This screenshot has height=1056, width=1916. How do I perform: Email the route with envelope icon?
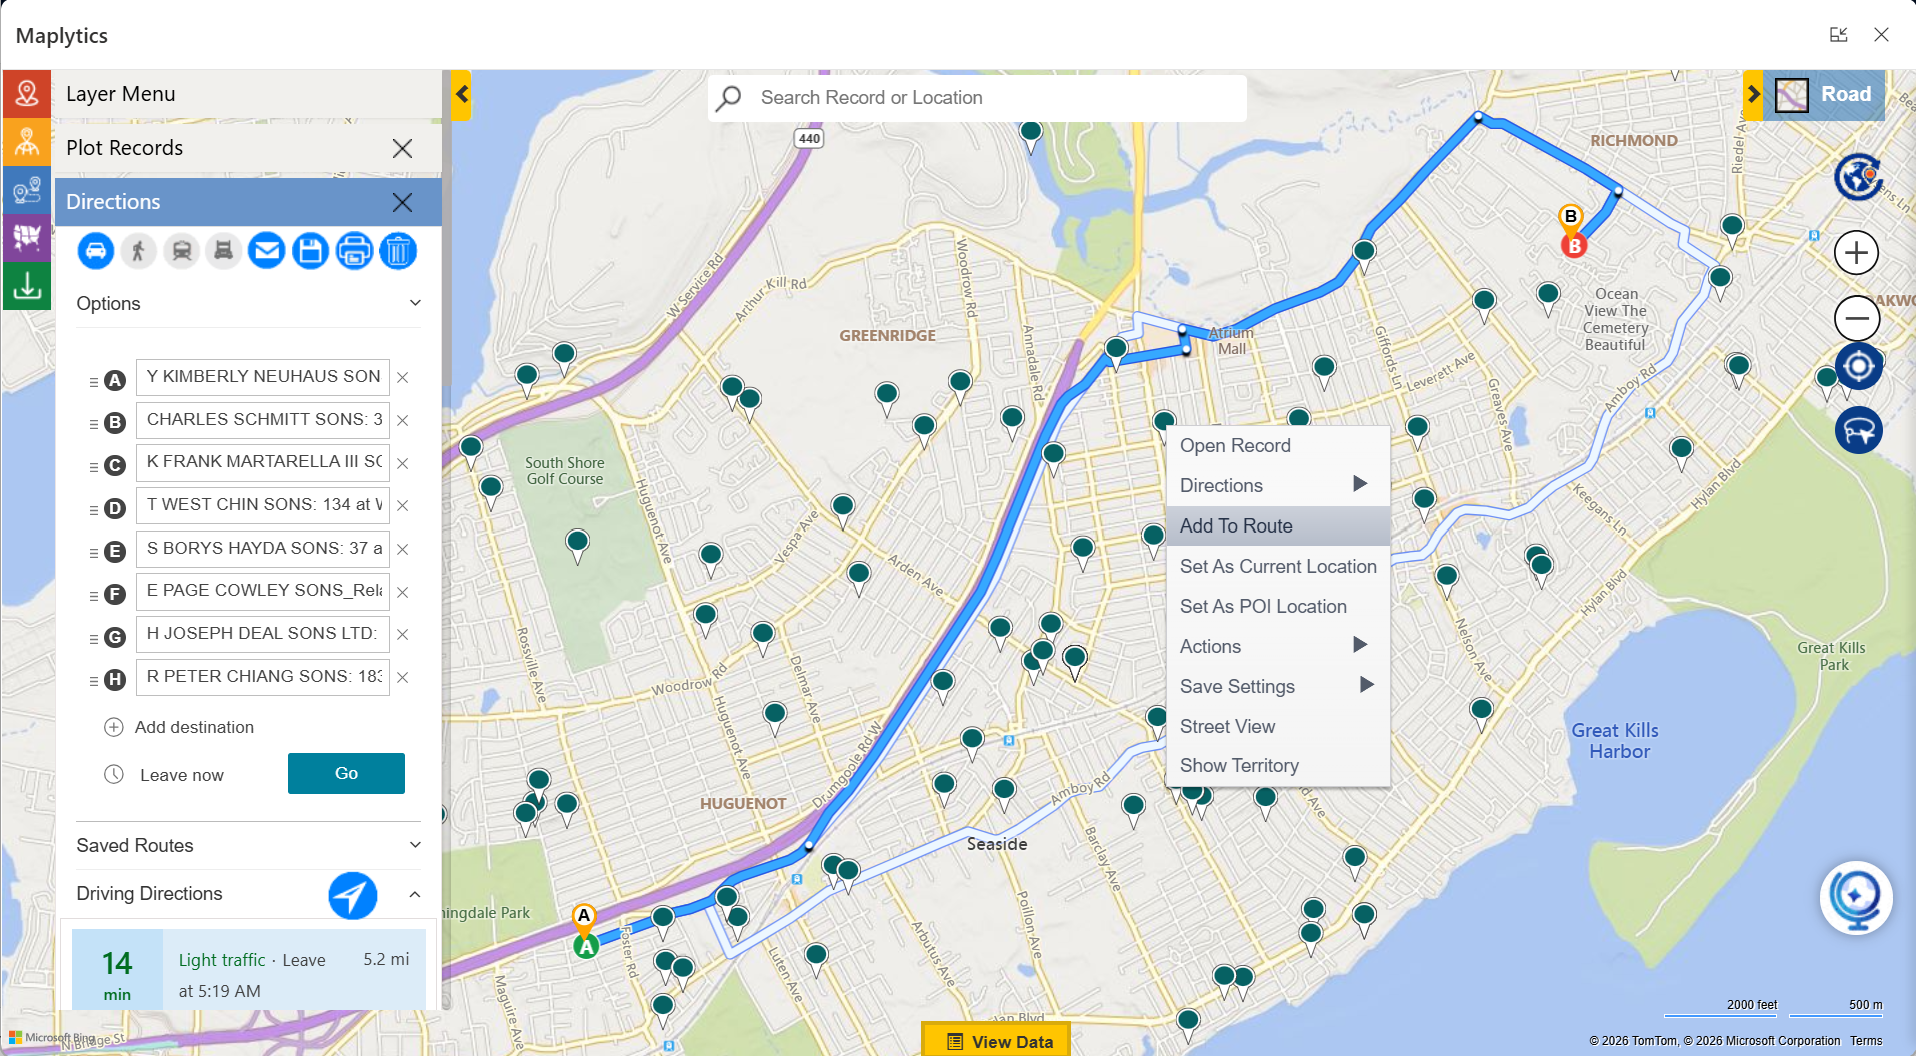point(267,250)
